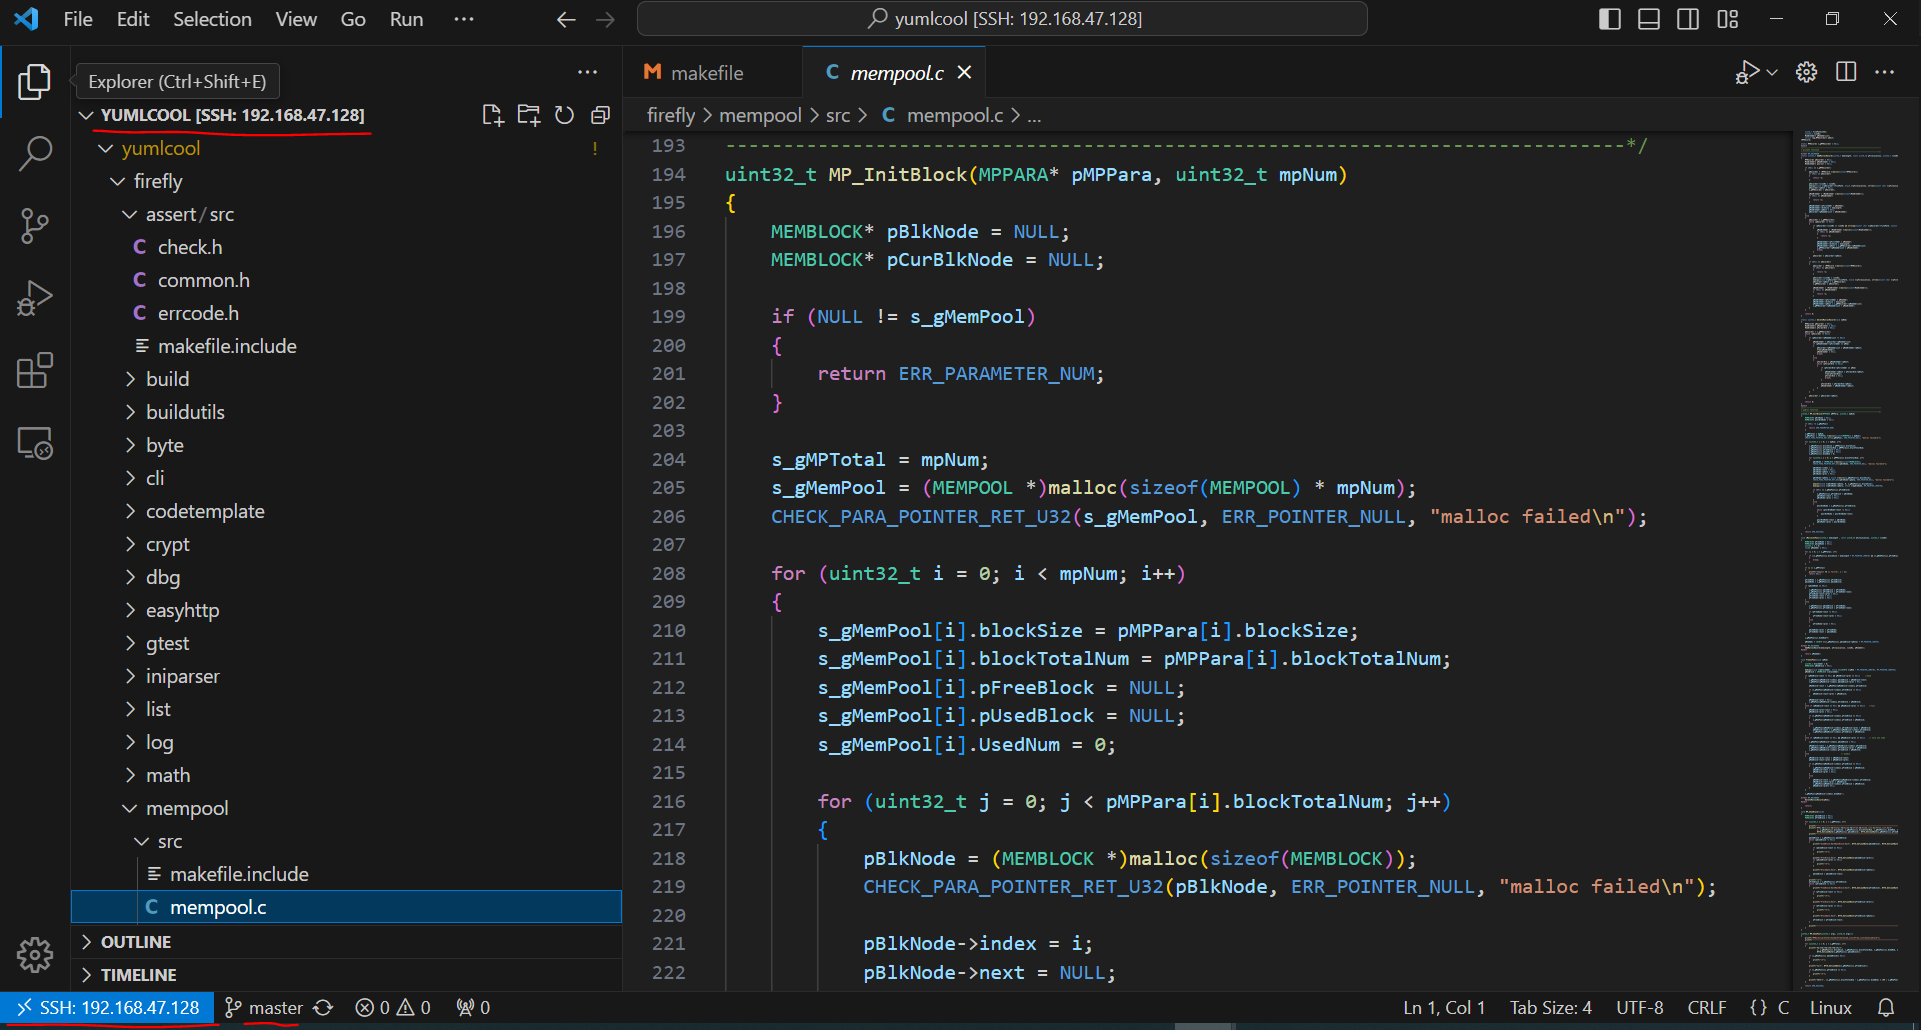Open the Selection menu
This screenshot has width=1921, height=1030.
coord(212,19)
